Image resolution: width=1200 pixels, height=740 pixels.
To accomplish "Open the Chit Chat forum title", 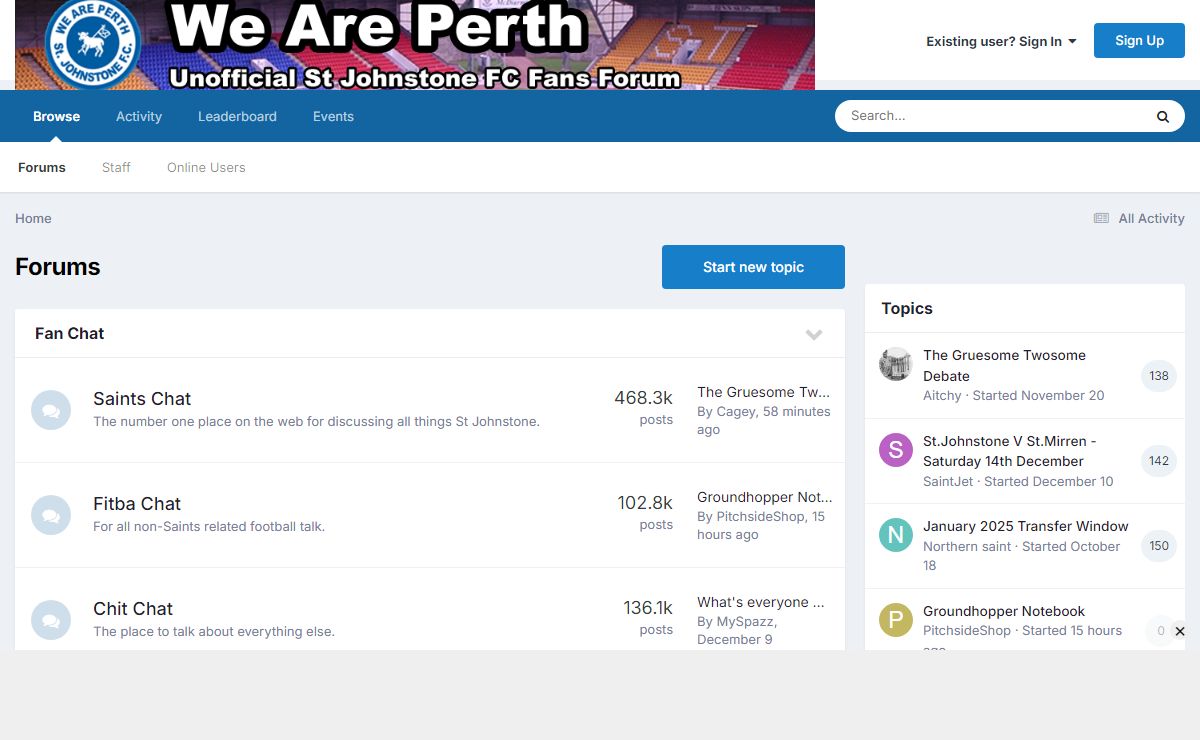I will [133, 608].
